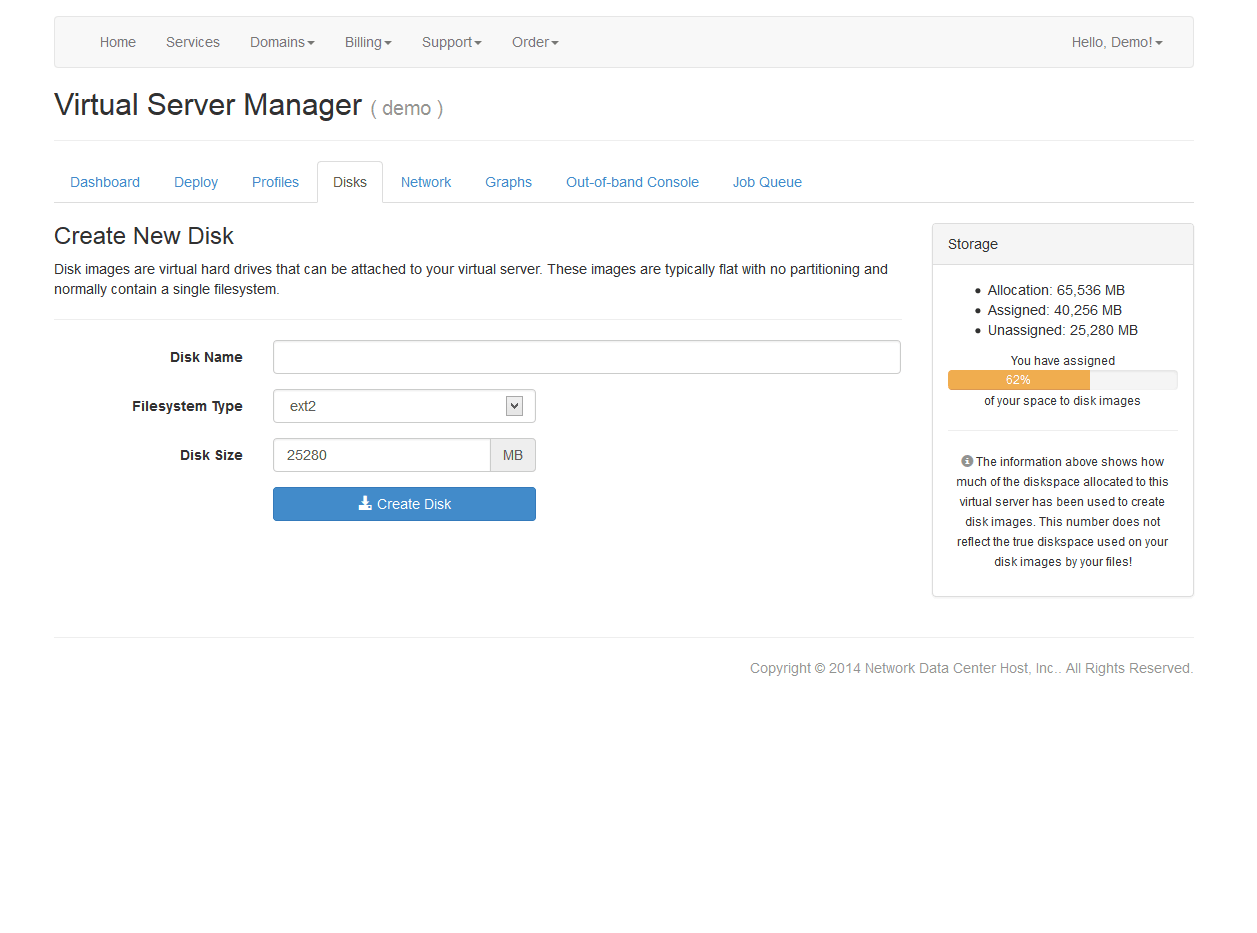1257x933 pixels.
Task: Show the Job Queue tab
Action: (767, 182)
